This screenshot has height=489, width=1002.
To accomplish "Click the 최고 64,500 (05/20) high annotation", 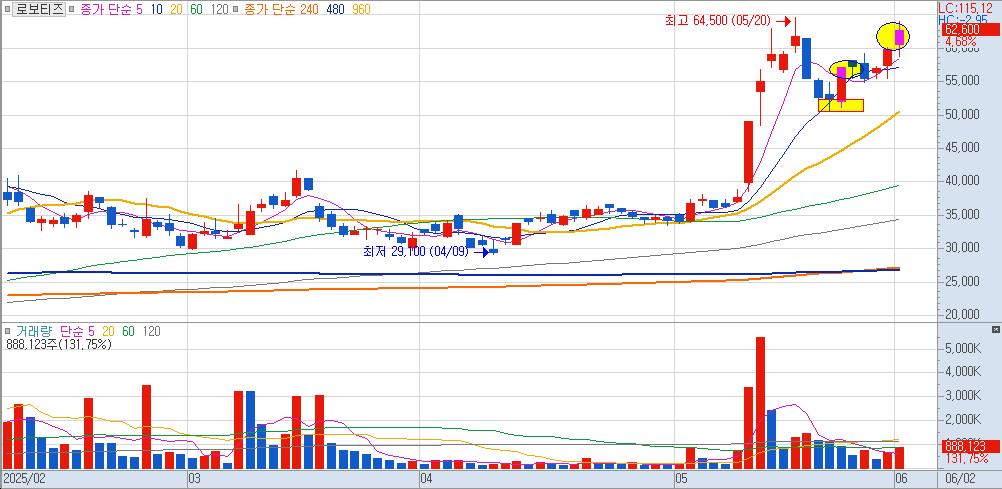I will click(x=718, y=21).
